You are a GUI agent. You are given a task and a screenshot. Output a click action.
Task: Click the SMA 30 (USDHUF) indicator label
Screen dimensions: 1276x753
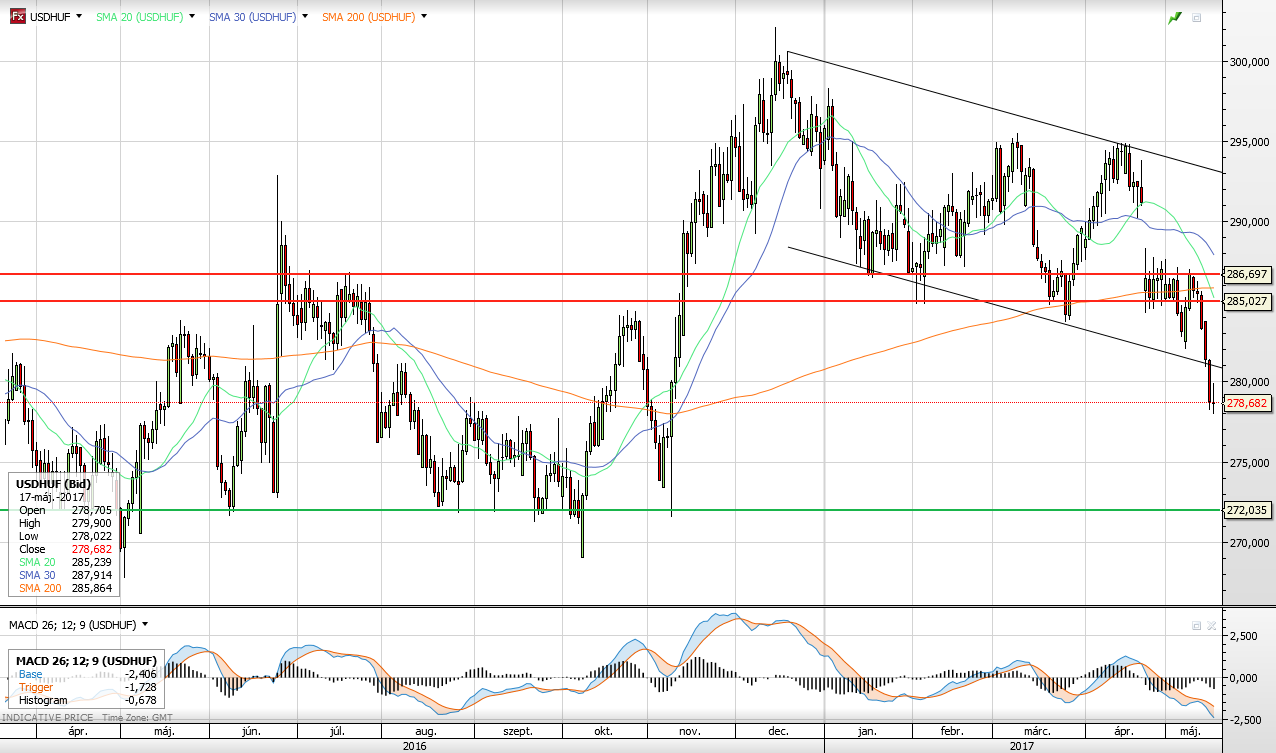(252, 17)
